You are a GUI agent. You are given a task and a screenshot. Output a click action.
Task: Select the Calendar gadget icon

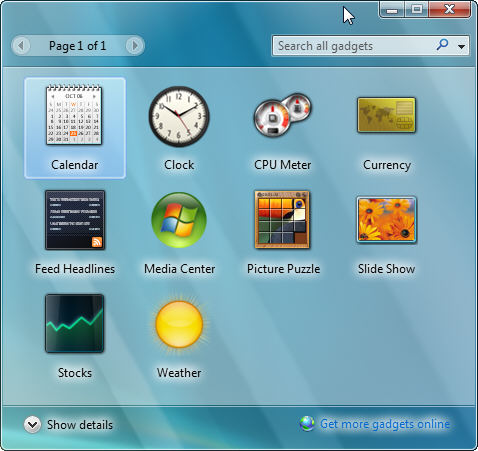point(74,115)
